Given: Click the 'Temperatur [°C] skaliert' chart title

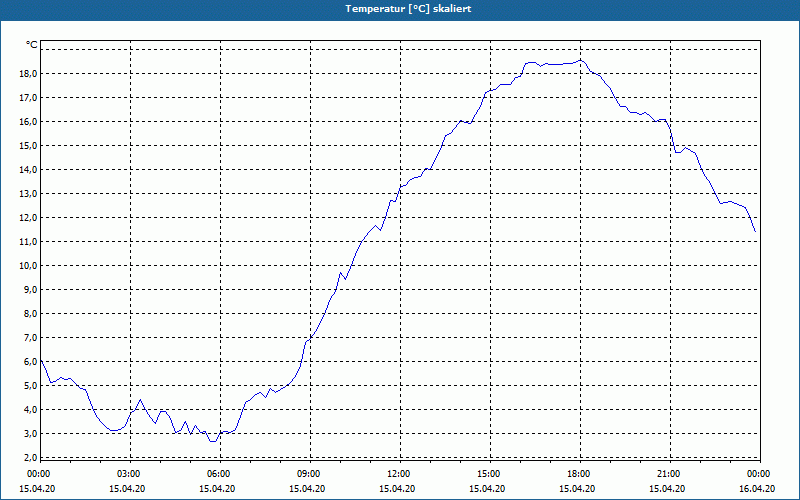Looking at the screenshot, I should (408, 9).
